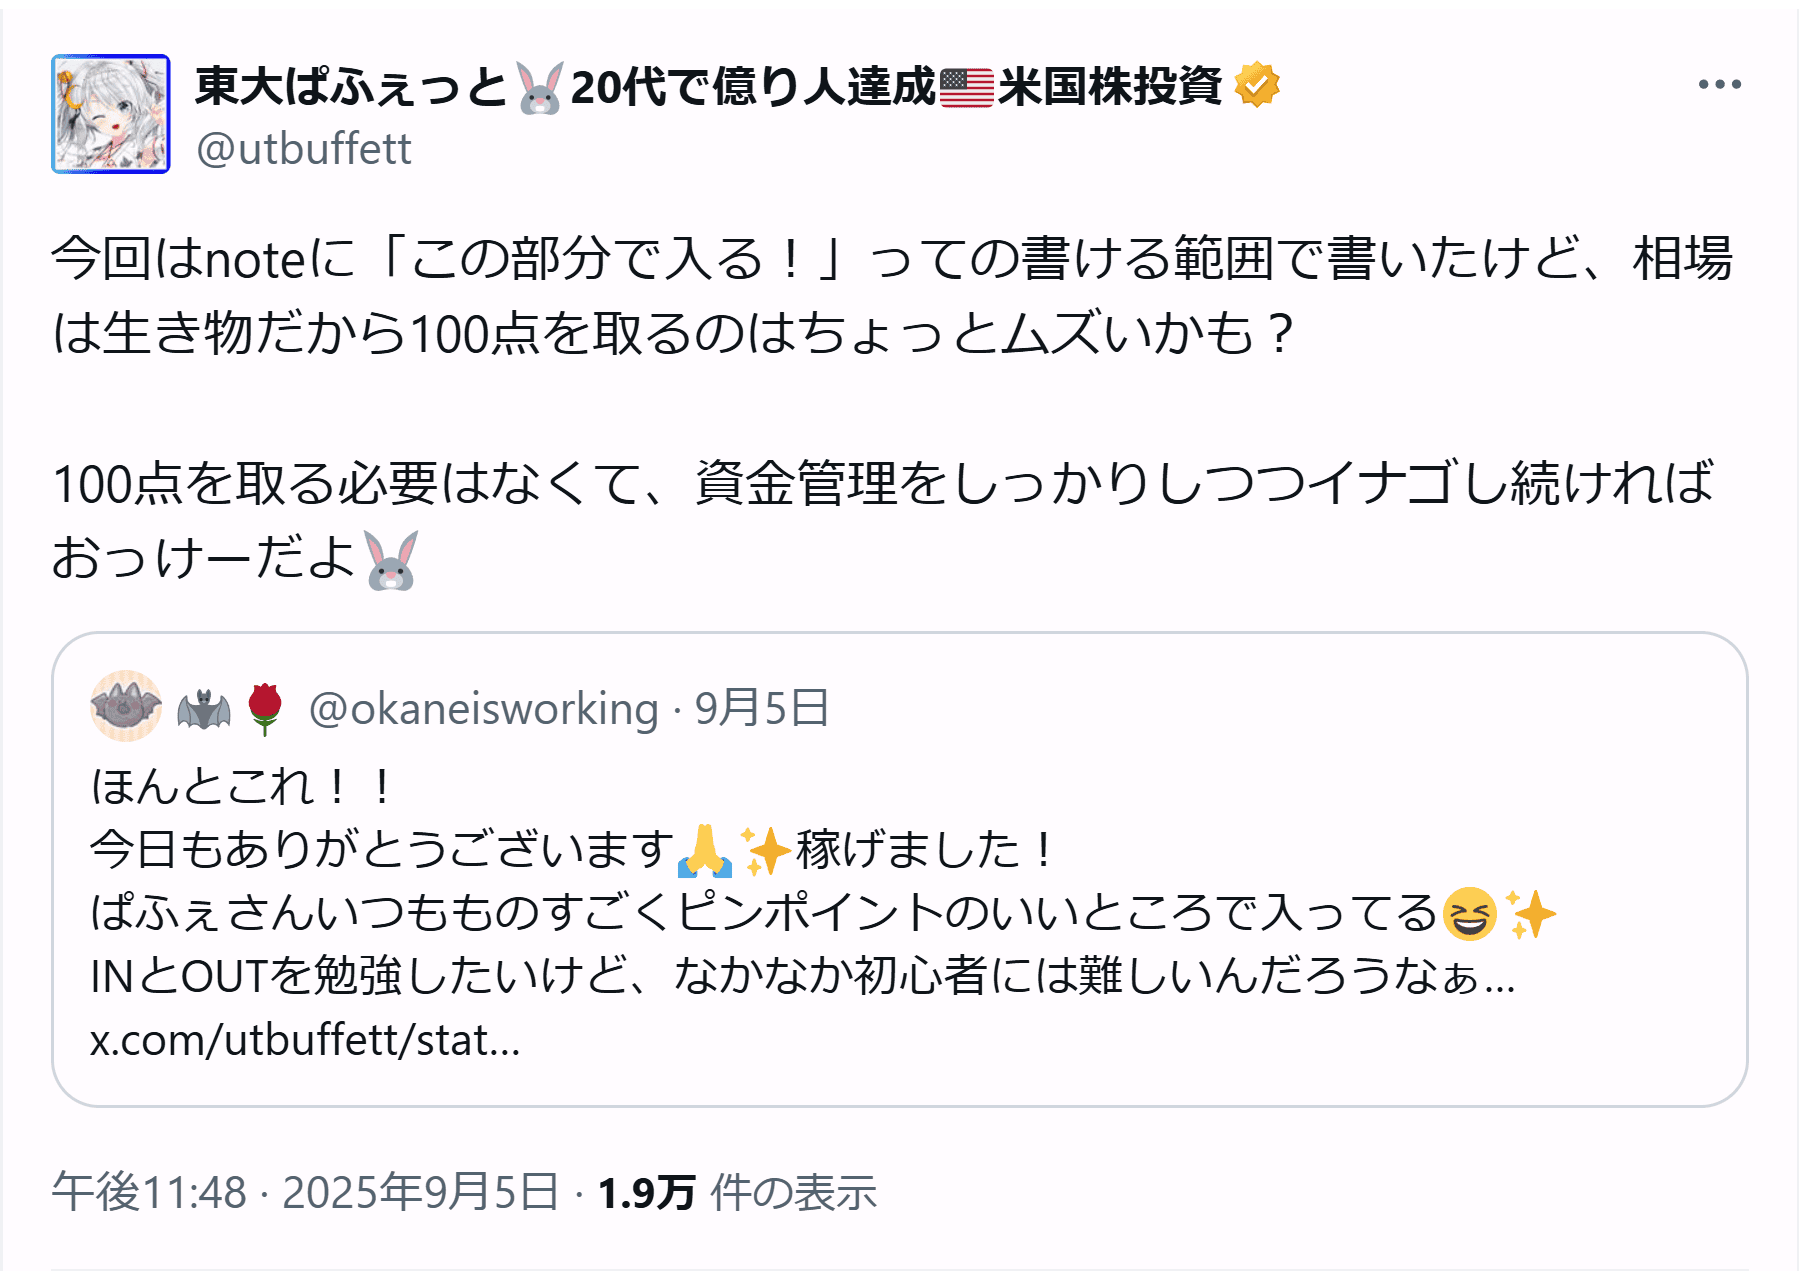Click the laughing face emoji in the quote
The image size is (1799, 1271).
[x=1469, y=913]
